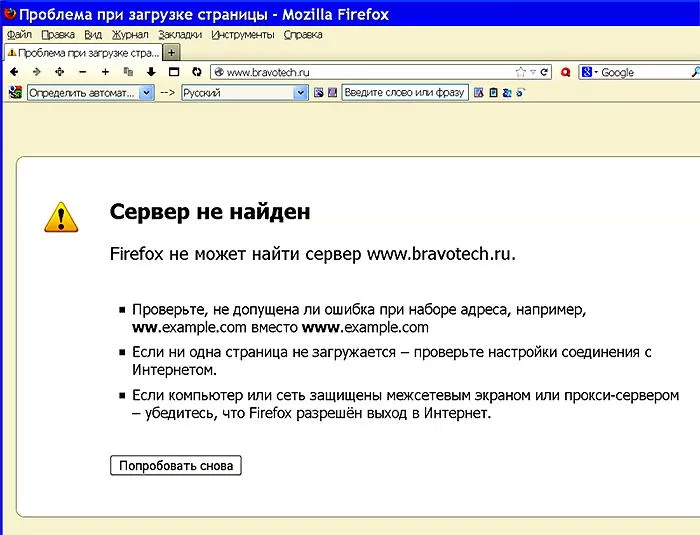Click the second translate icon after Русский

tap(332, 92)
